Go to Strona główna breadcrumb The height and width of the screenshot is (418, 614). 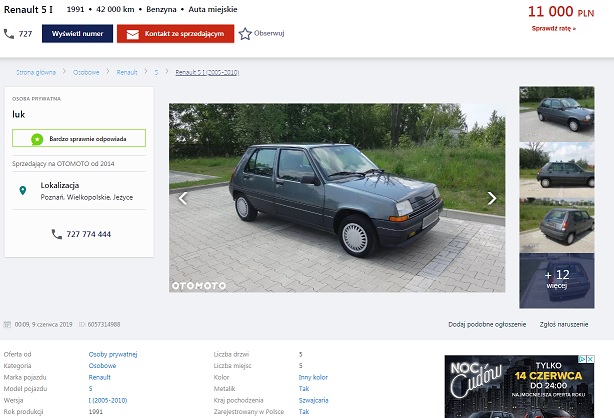click(x=36, y=72)
